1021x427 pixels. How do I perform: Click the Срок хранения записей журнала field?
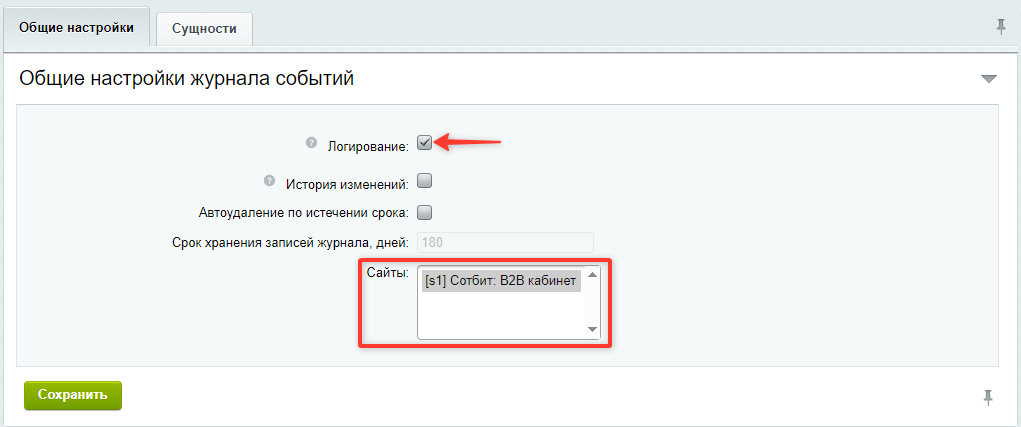505,243
